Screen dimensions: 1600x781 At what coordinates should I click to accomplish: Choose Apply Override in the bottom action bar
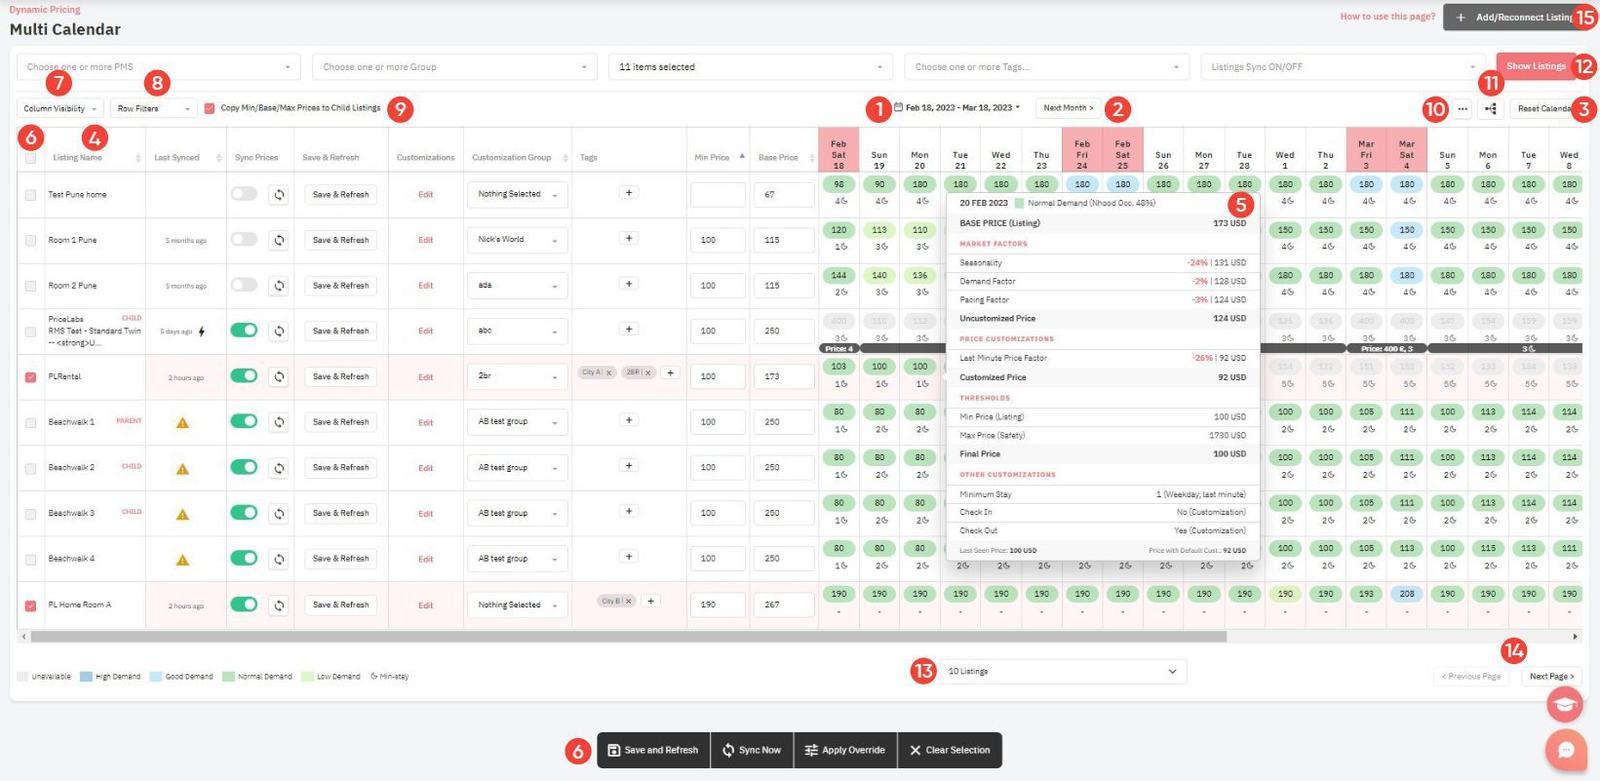845,750
